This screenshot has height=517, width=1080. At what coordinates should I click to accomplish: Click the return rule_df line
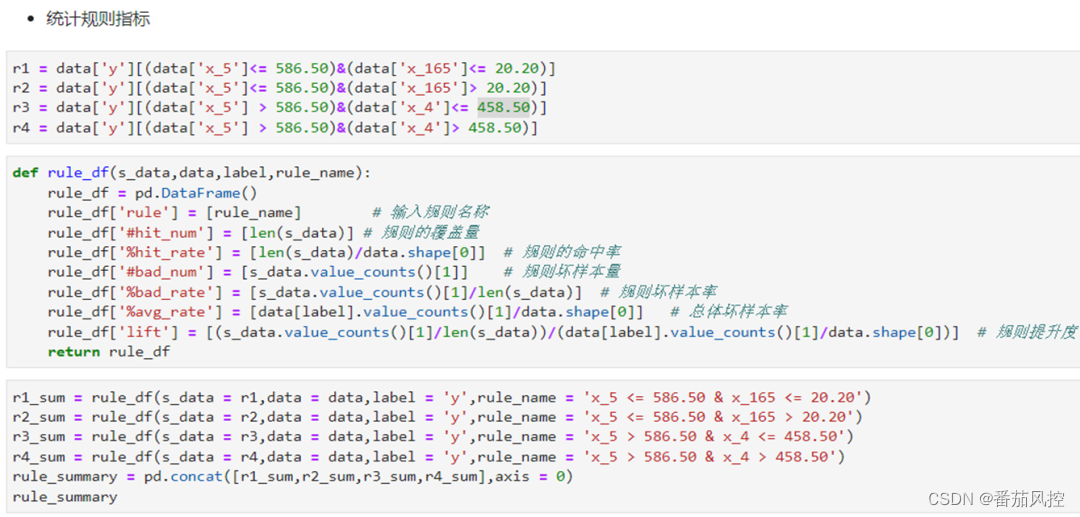coord(109,352)
